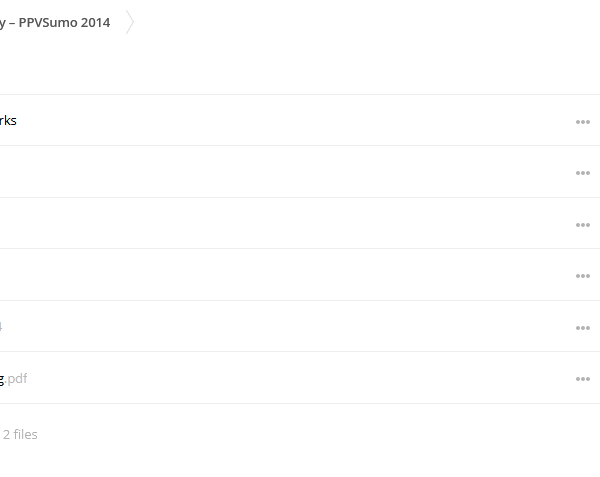Open the ellipsis menu on the third list row
This screenshot has height=477, width=600.
(x=582, y=225)
